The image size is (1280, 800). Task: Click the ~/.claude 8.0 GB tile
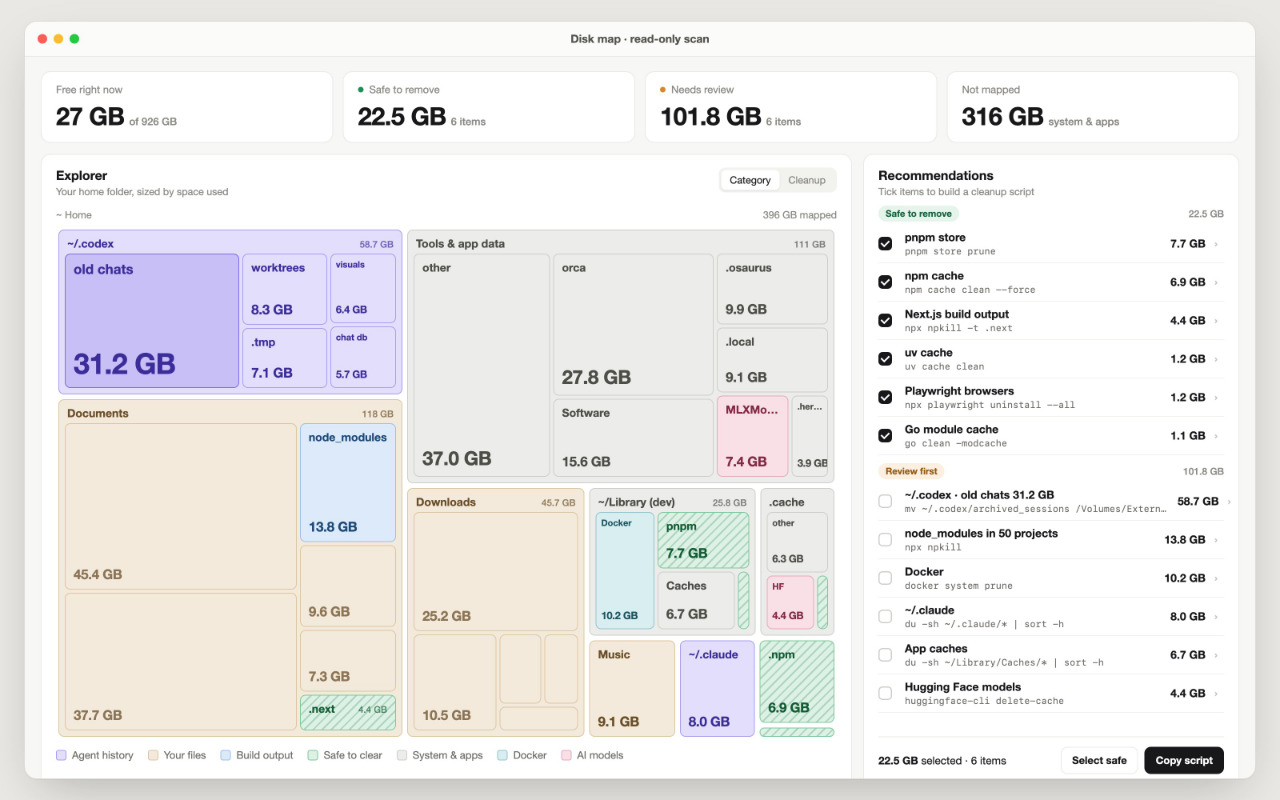tap(717, 688)
